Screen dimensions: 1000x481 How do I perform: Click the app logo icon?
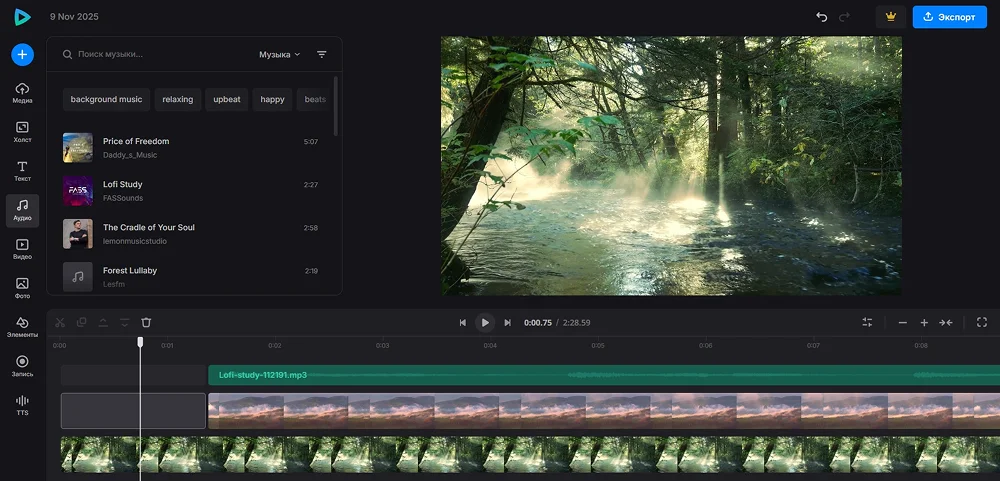point(22,17)
